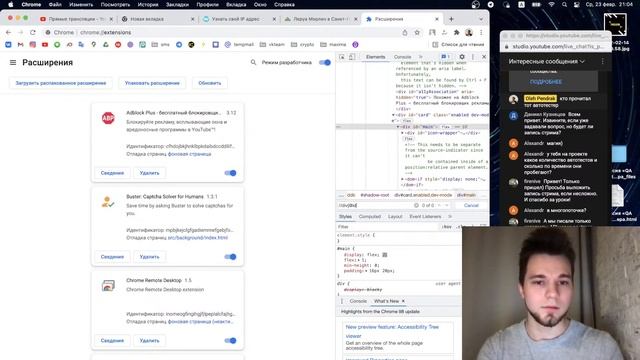
Task: Open the extensions hamburger menu
Action: (13, 62)
